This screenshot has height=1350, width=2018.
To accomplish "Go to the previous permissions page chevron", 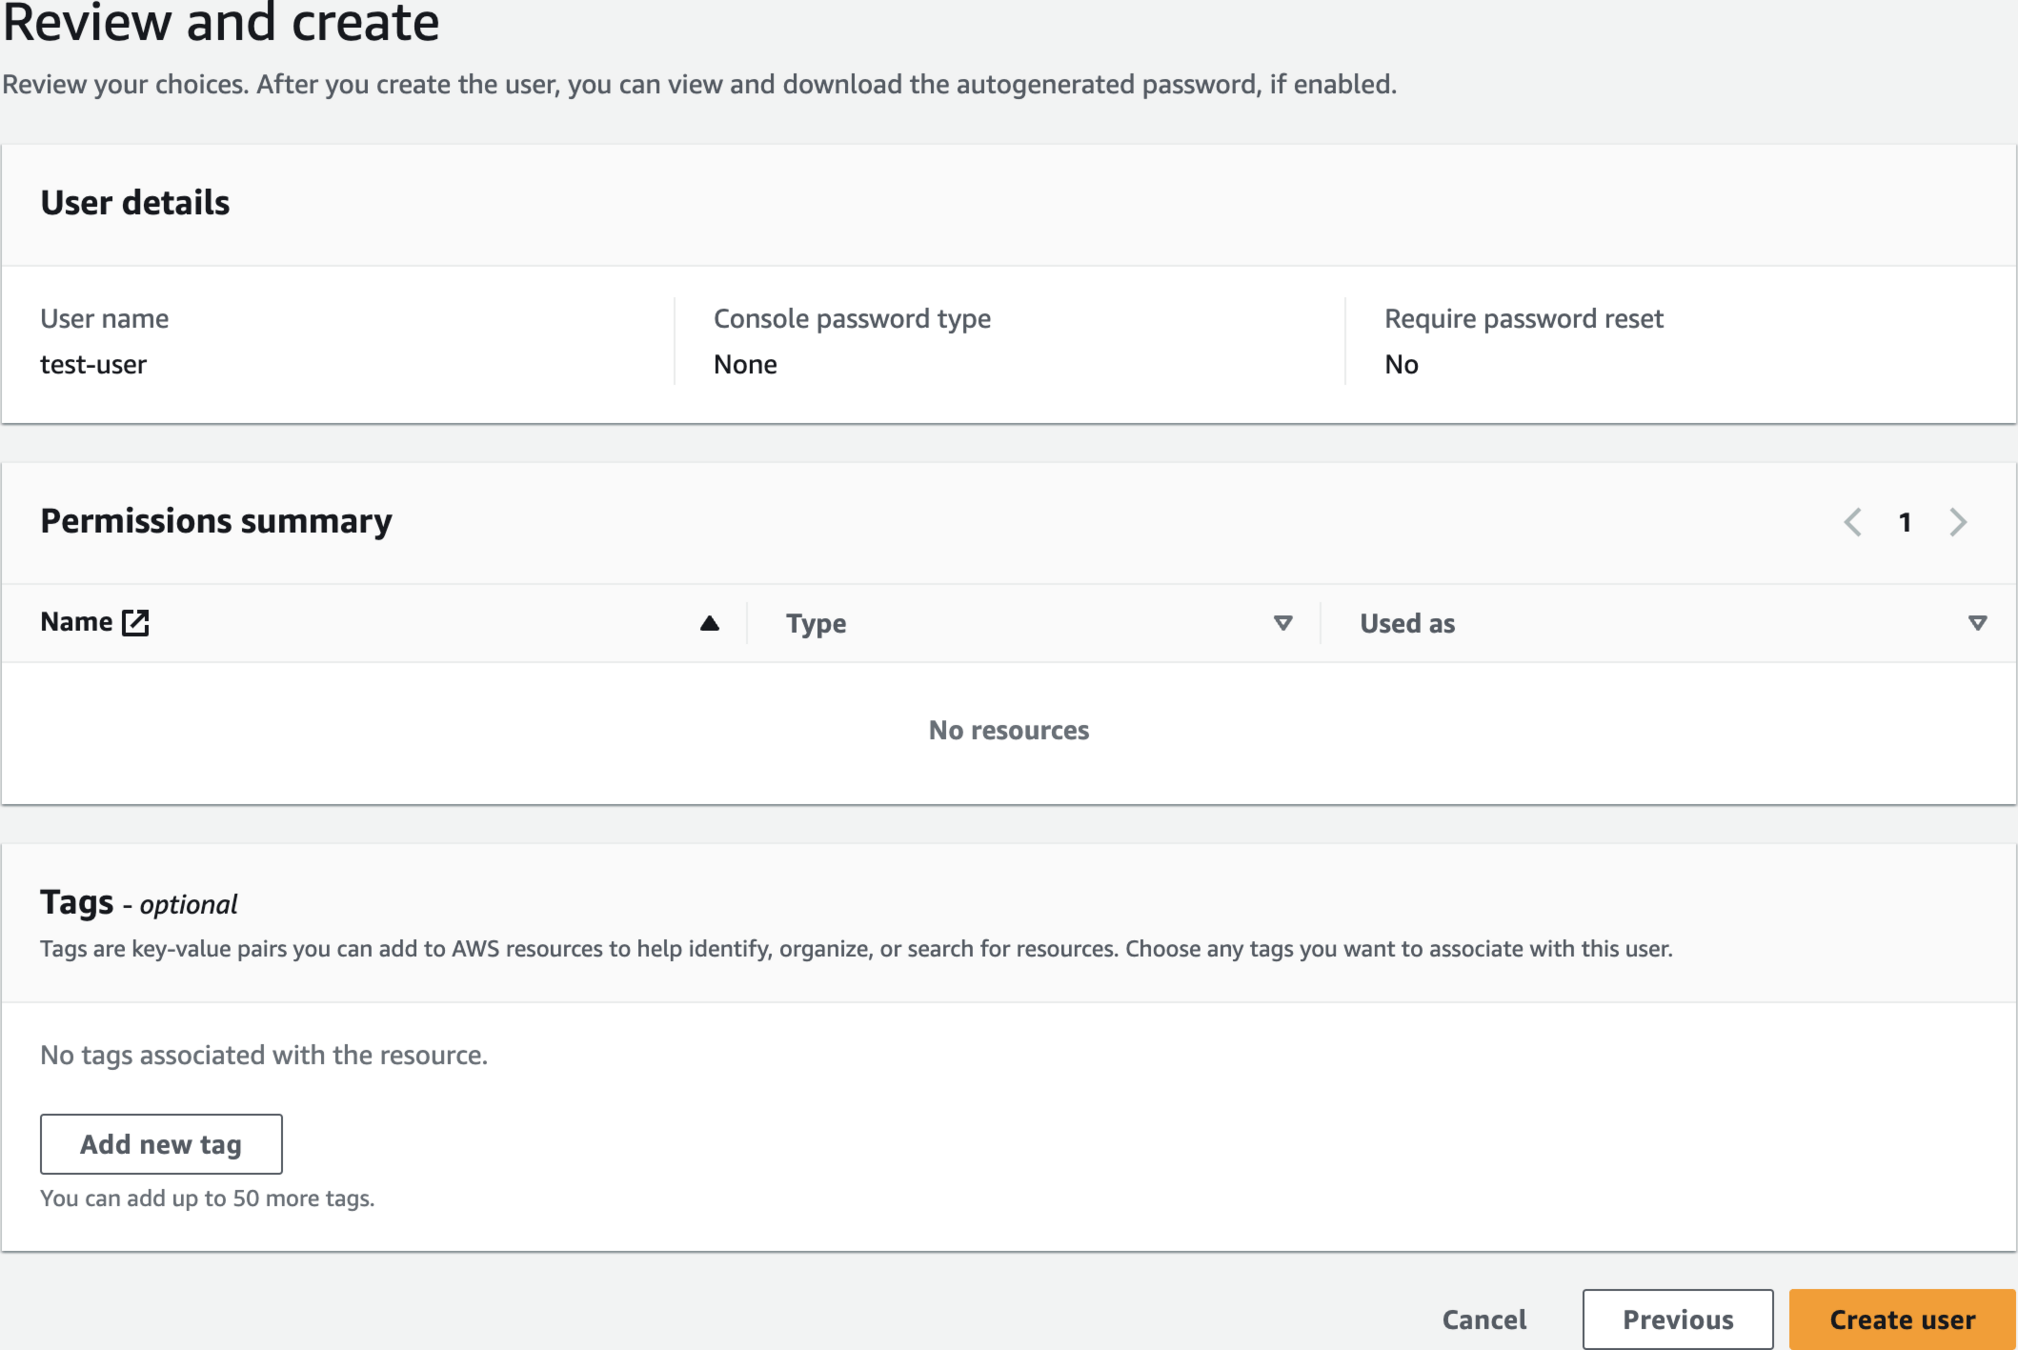I will click(x=1852, y=522).
